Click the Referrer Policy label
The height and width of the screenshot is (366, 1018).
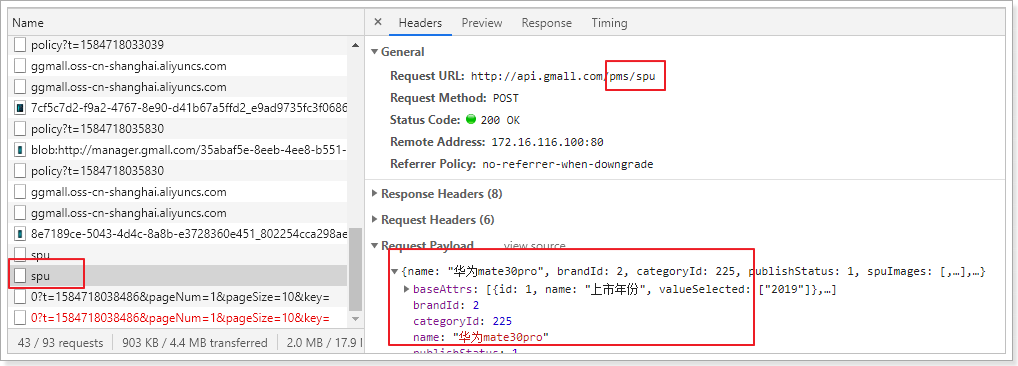click(433, 164)
